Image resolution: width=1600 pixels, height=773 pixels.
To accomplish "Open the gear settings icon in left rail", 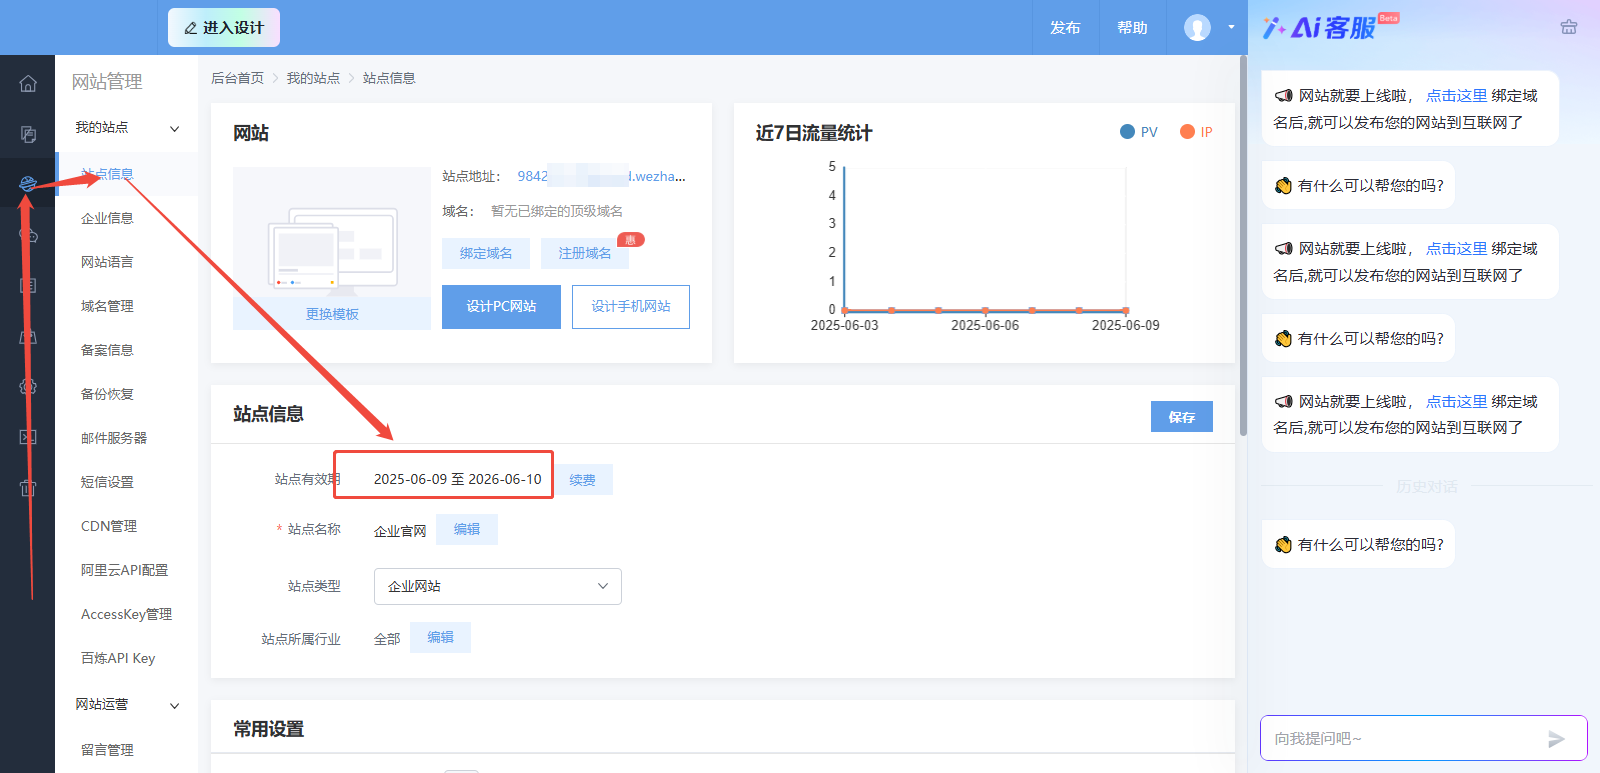I will pyautogui.click(x=28, y=386).
